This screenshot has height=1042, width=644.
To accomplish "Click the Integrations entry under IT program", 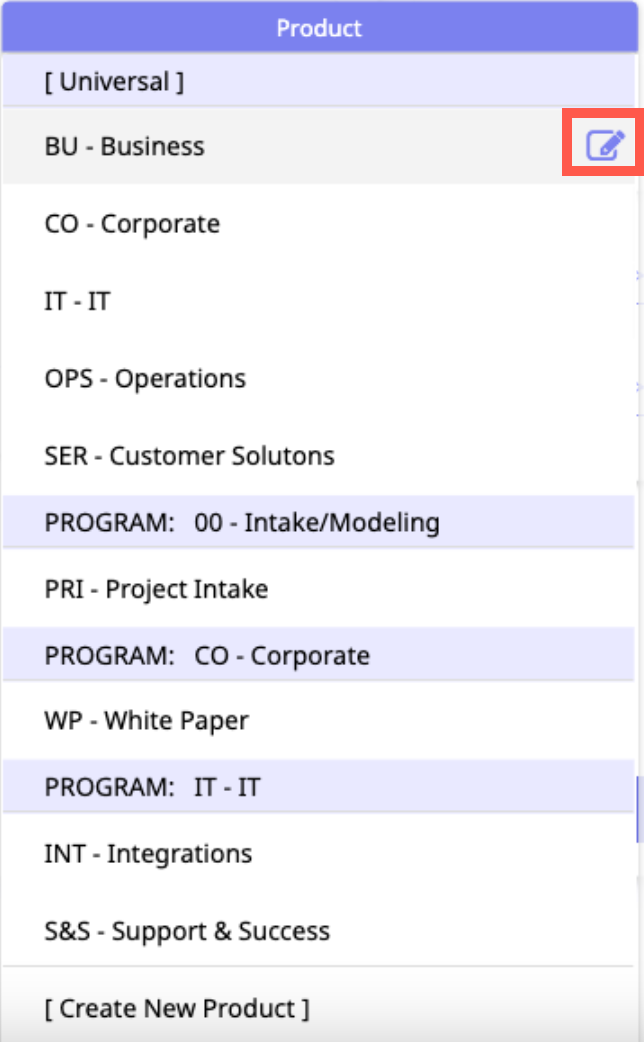I will click(x=148, y=854).
